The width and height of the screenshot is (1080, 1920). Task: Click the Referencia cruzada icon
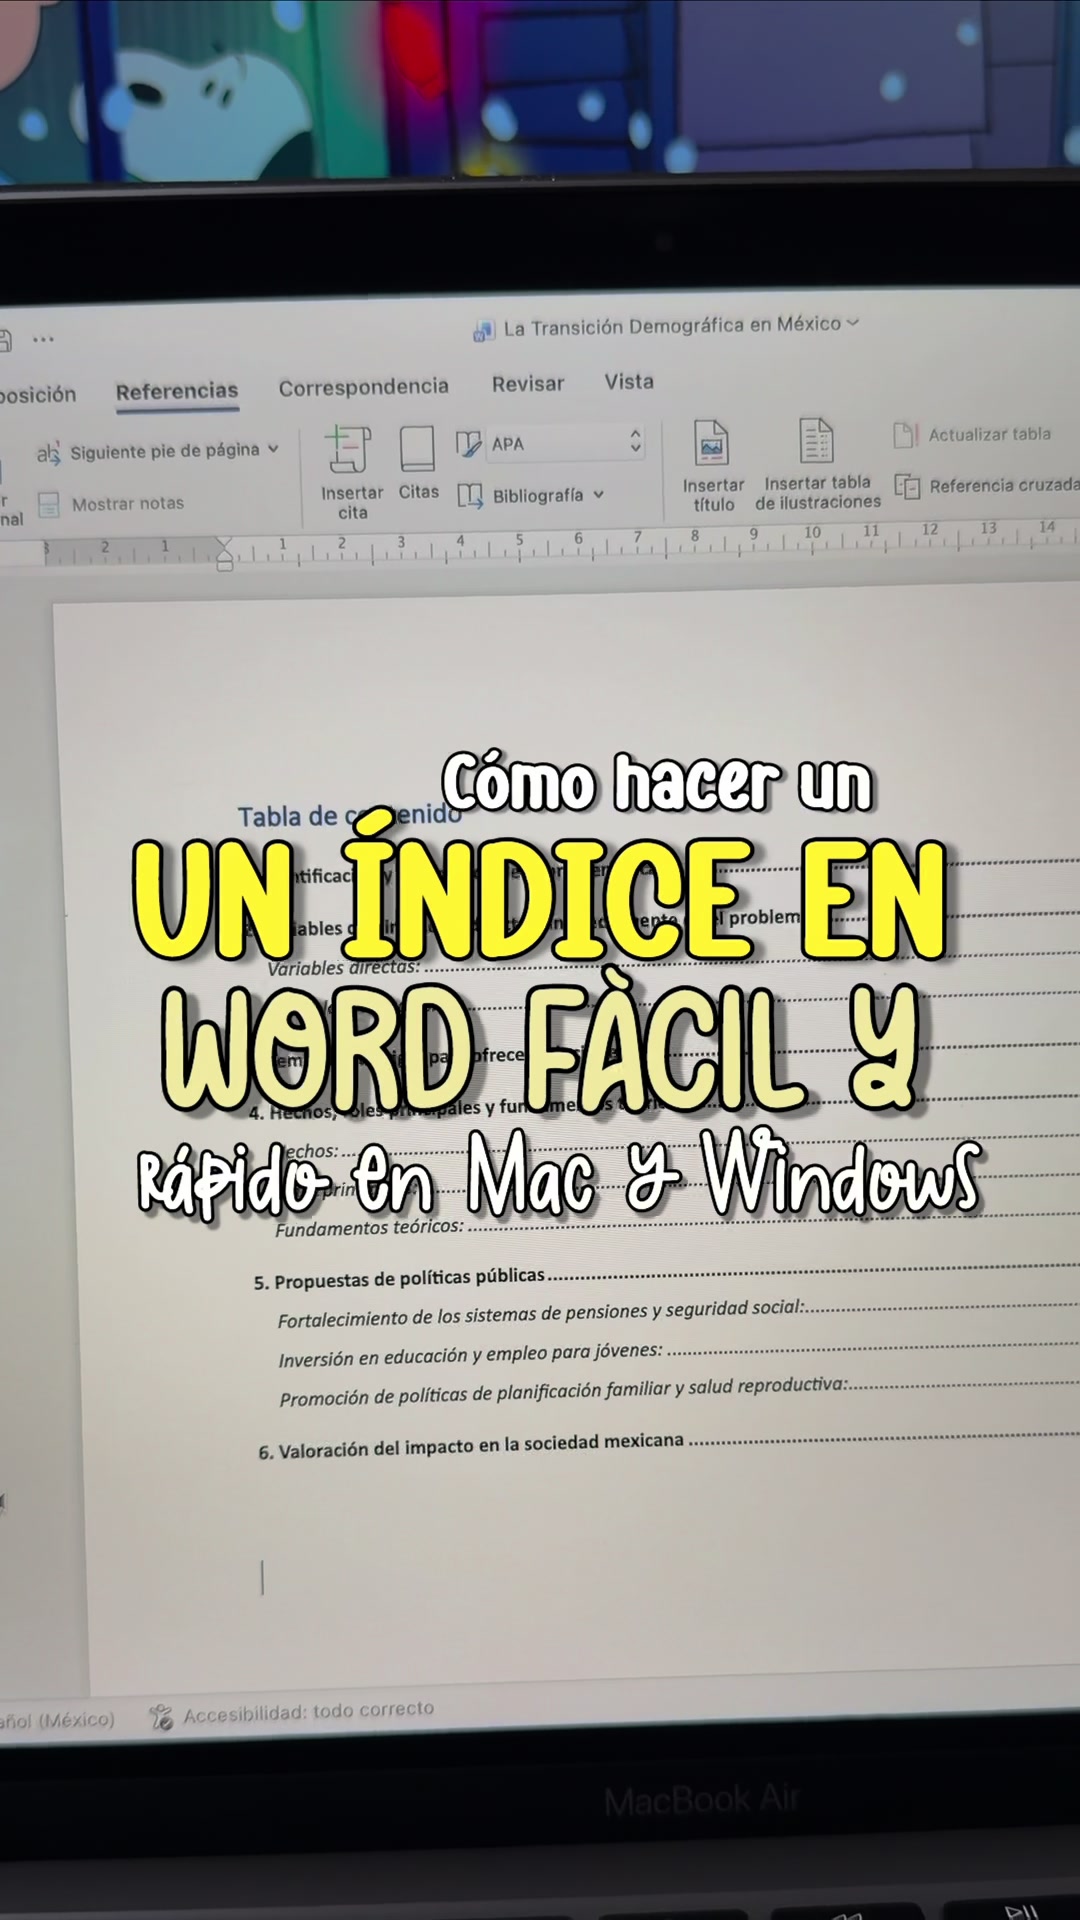[907, 487]
